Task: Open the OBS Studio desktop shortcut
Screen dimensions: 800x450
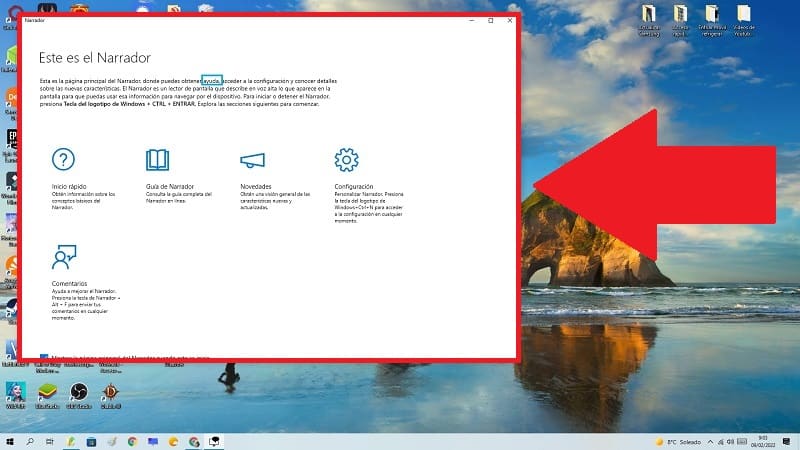Action: click(79, 395)
